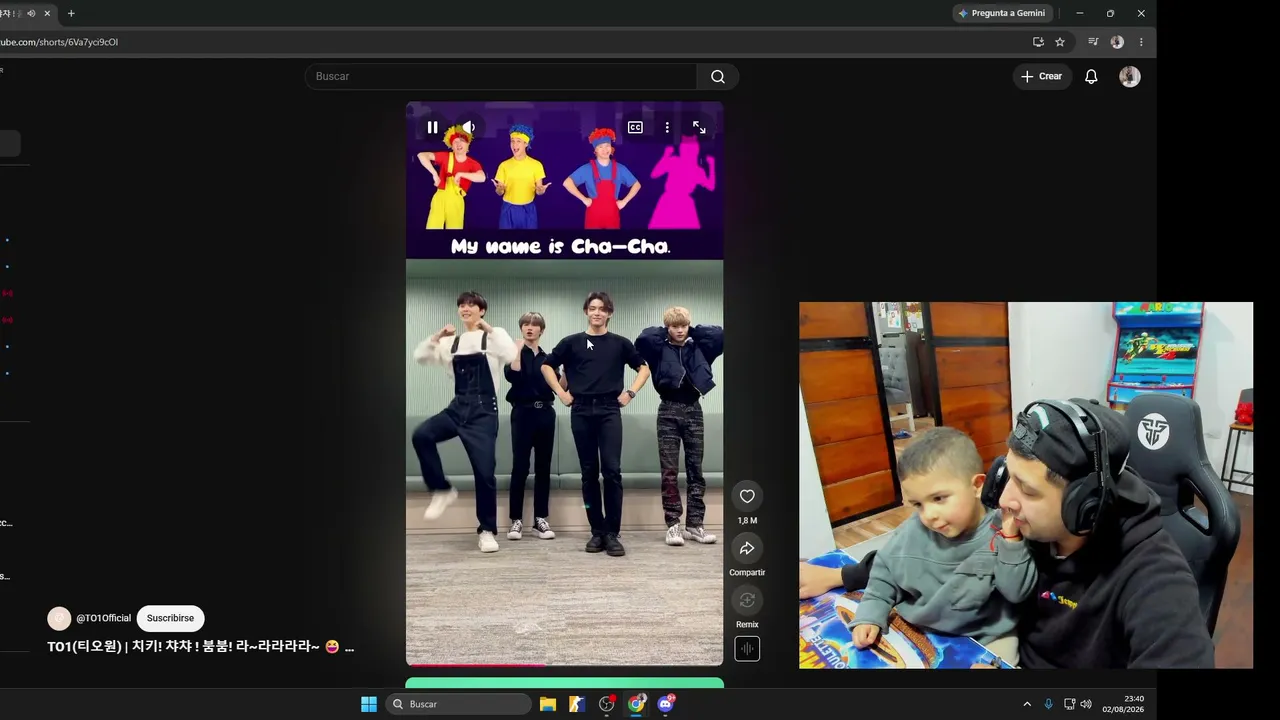Open a new browser tab
Screen dimensions: 1280x720
point(71,13)
